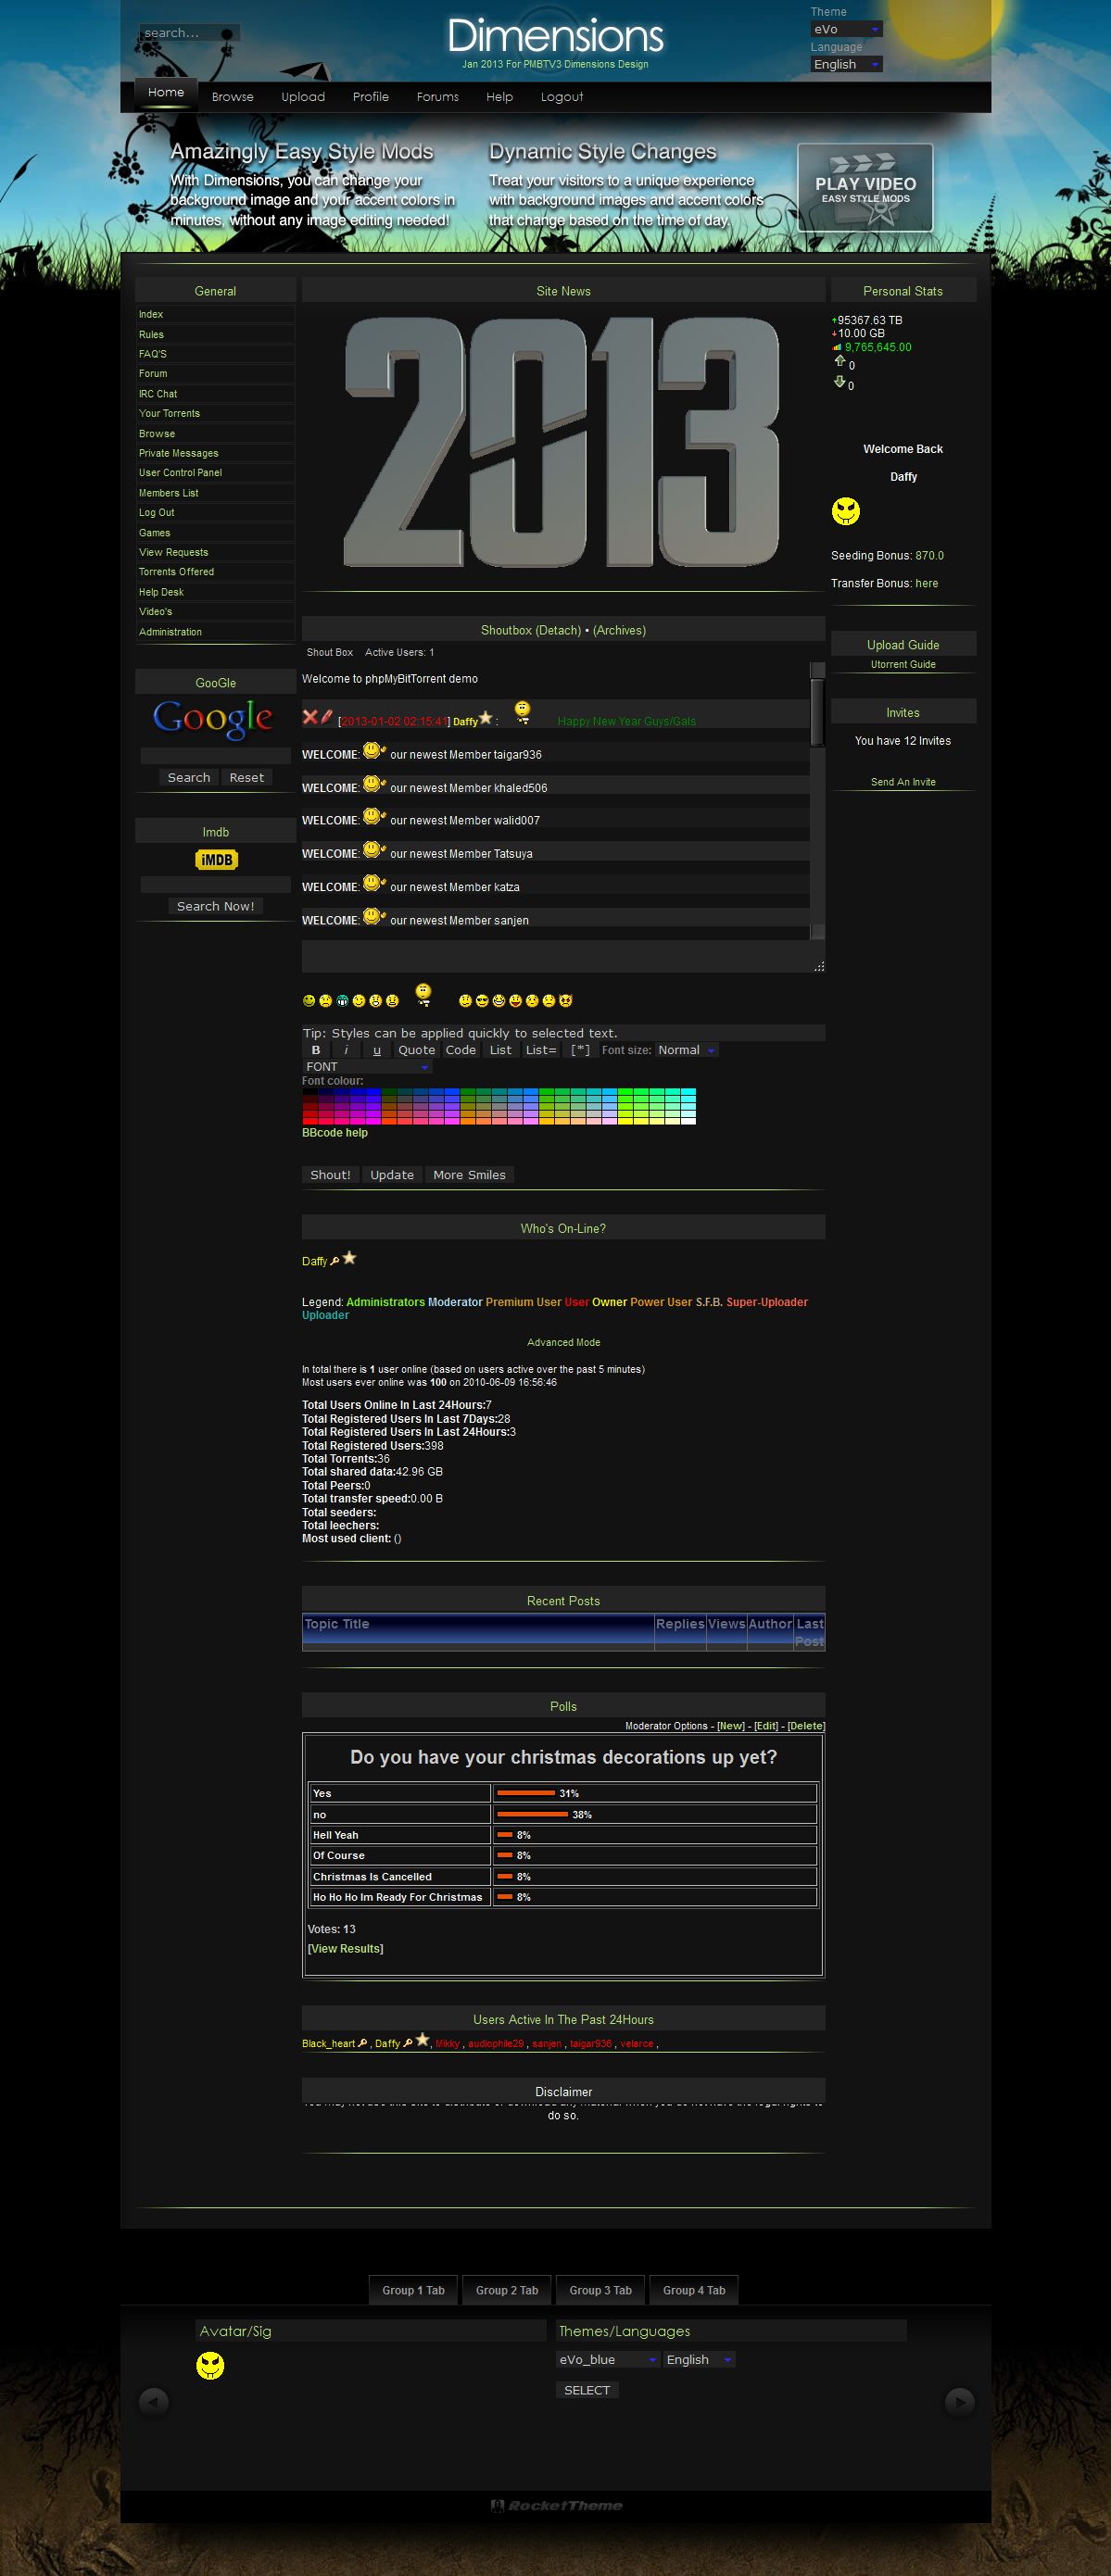Click the download arrow icon in Personal Stats
This screenshot has height=2576, width=1111.
[839, 381]
